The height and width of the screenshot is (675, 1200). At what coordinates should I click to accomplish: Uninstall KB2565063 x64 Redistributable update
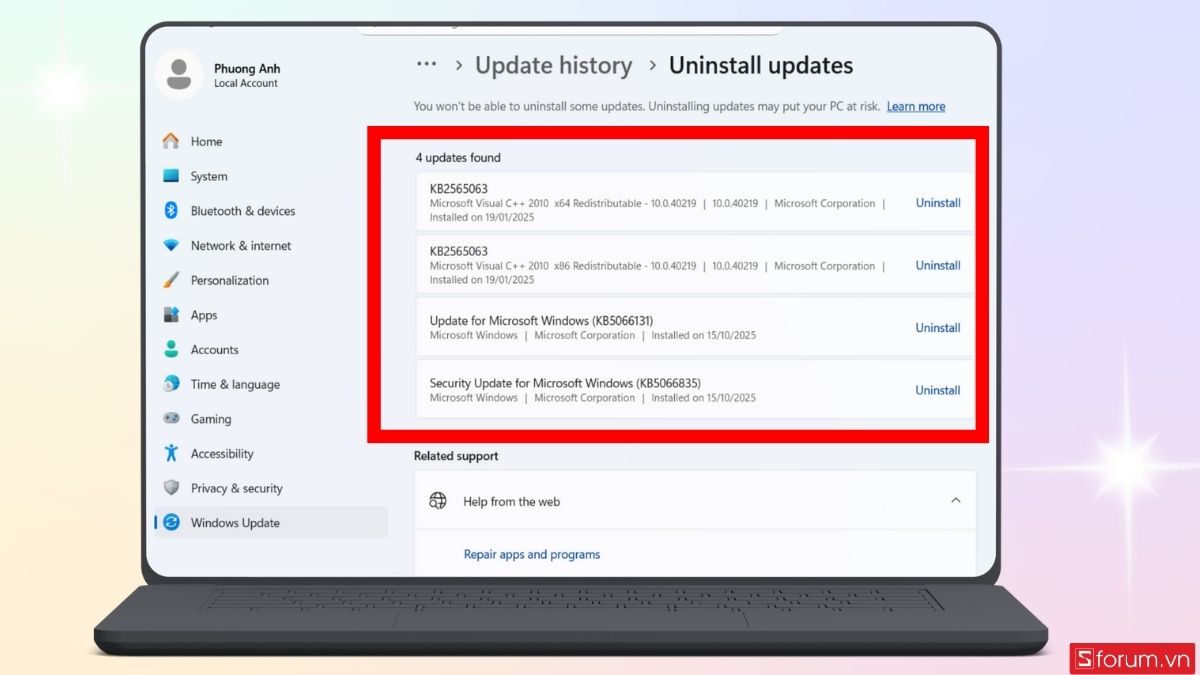coord(938,203)
